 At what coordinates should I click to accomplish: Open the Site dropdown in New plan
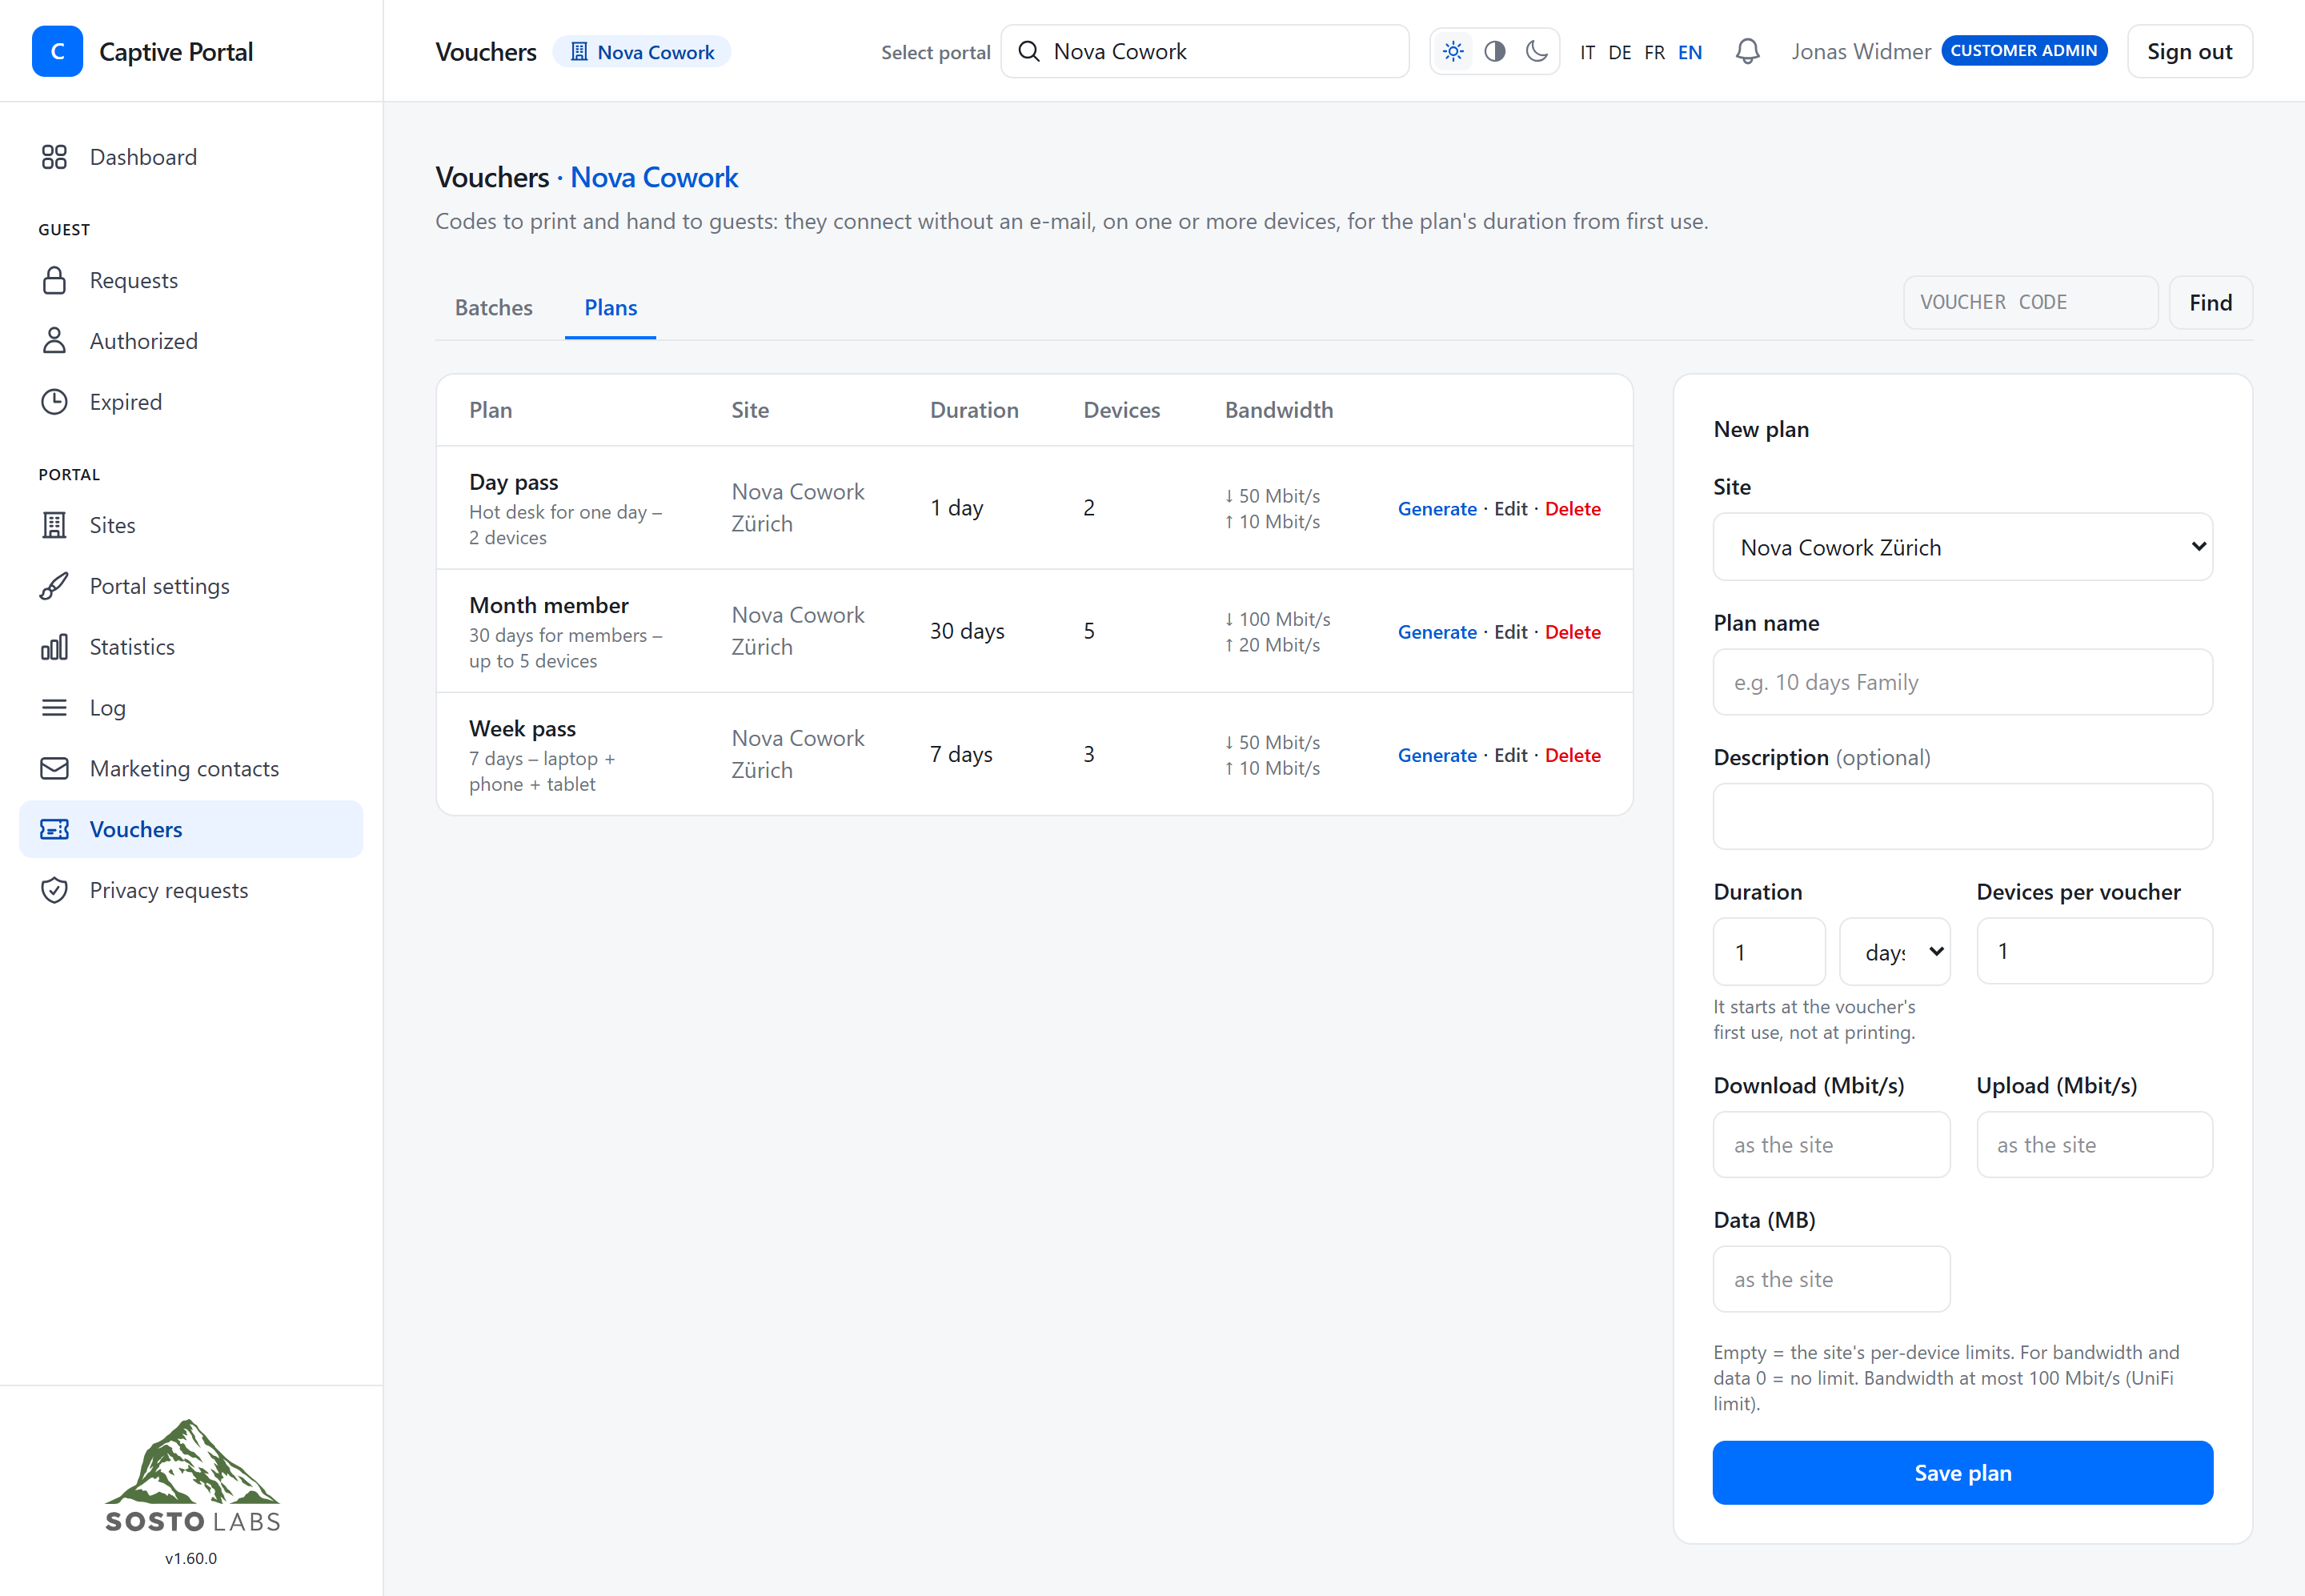pyautogui.click(x=1962, y=547)
